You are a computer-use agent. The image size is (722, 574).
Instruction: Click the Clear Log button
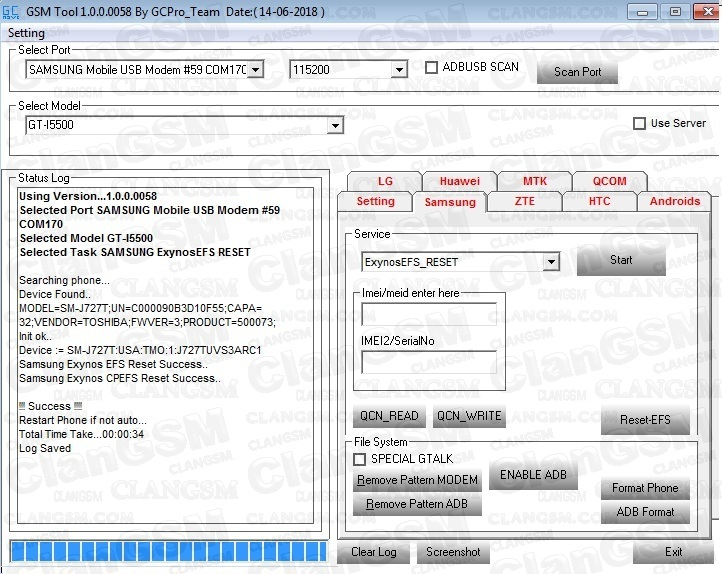(373, 552)
